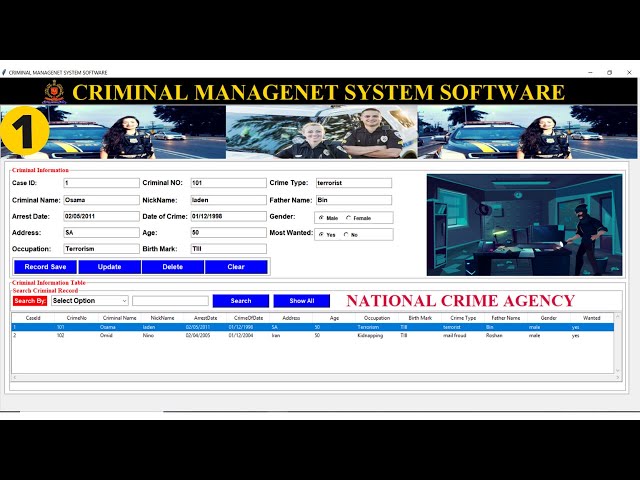Click the Father Name column header
640x480 pixels.
506,318
